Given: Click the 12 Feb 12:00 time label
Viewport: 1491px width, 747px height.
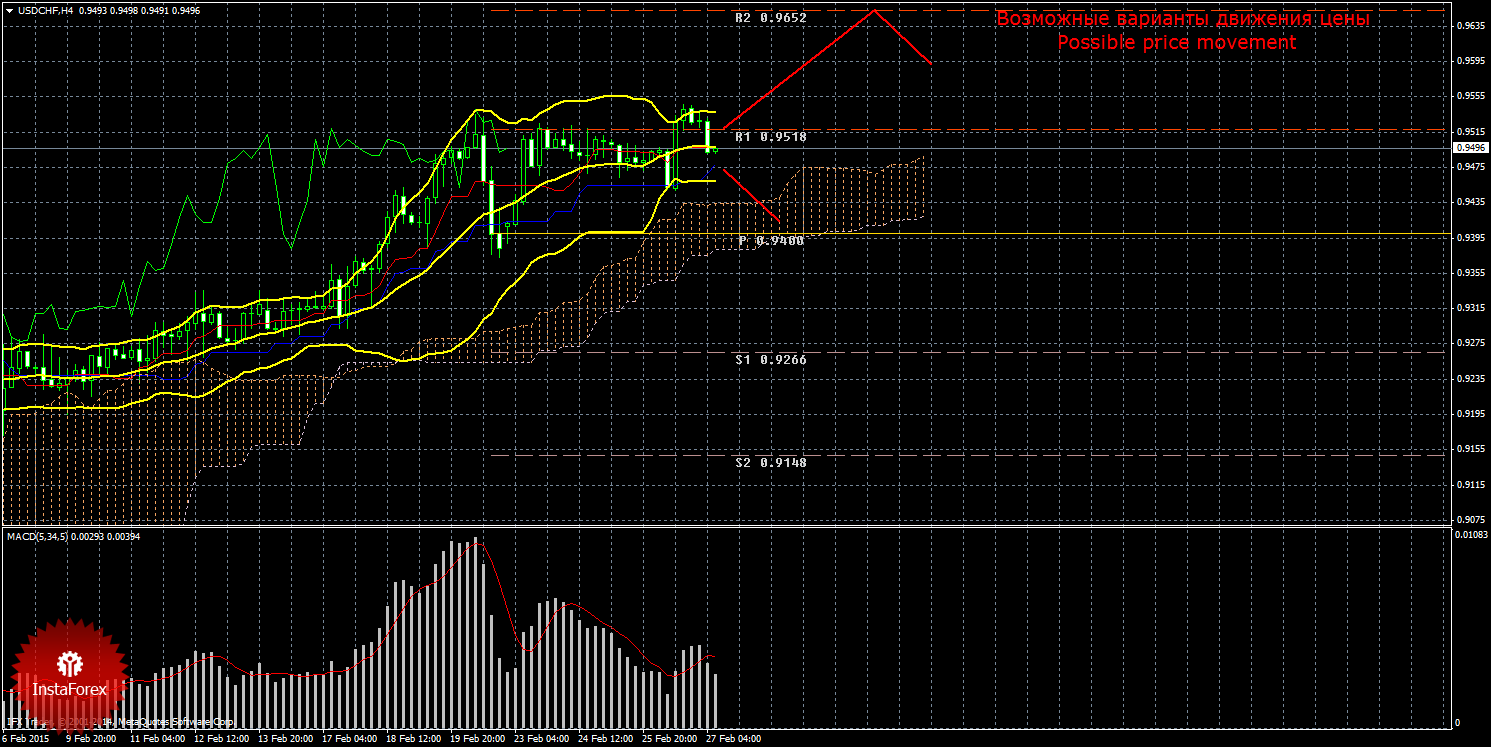Looking at the screenshot, I should (x=221, y=740).
